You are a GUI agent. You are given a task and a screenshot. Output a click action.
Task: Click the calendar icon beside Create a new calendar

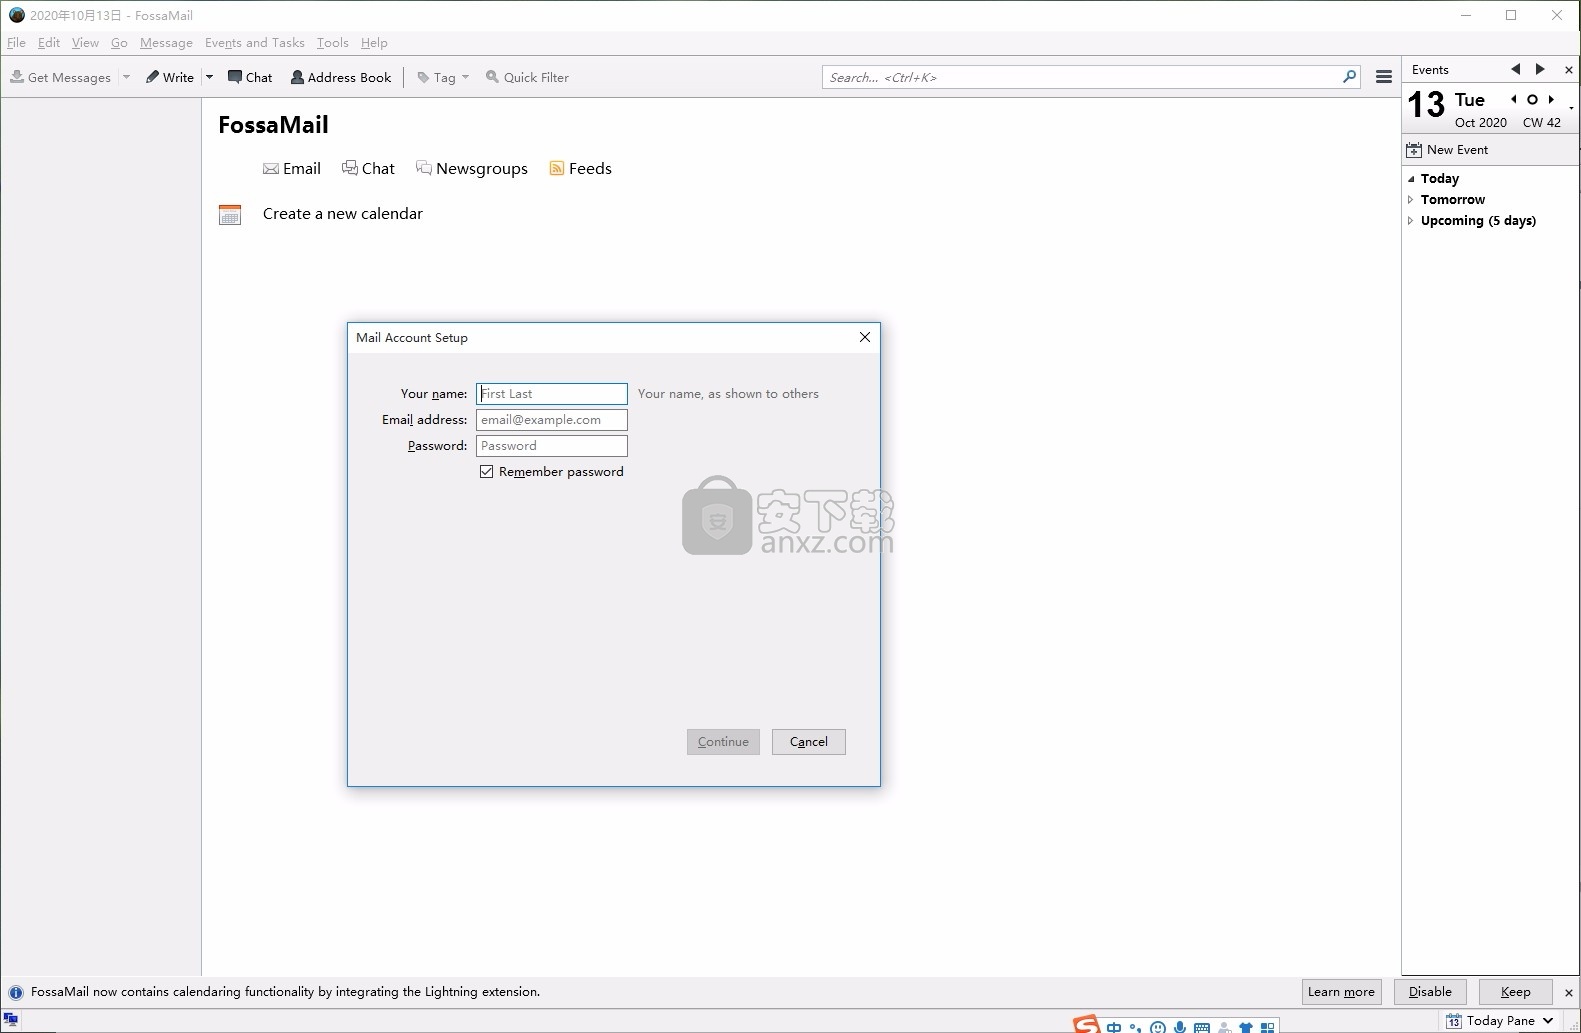(230, 214)
